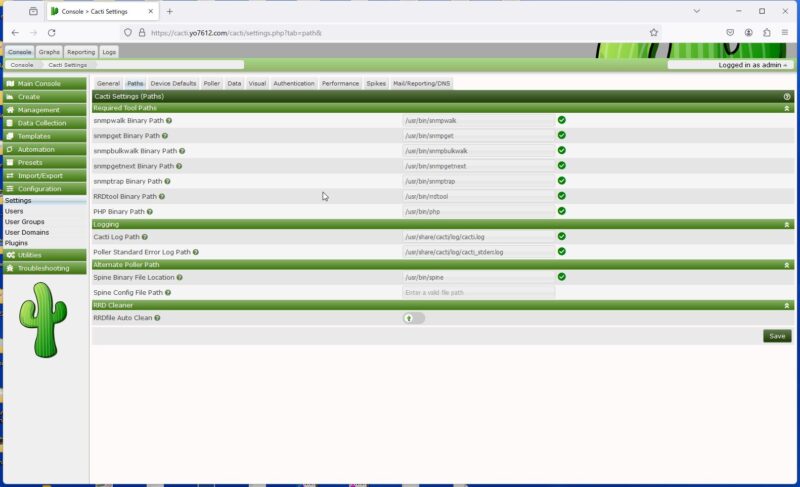This screenshot has width=800, height=487.
Task: Go back with browser back arrow
Action: coord(15,33)
